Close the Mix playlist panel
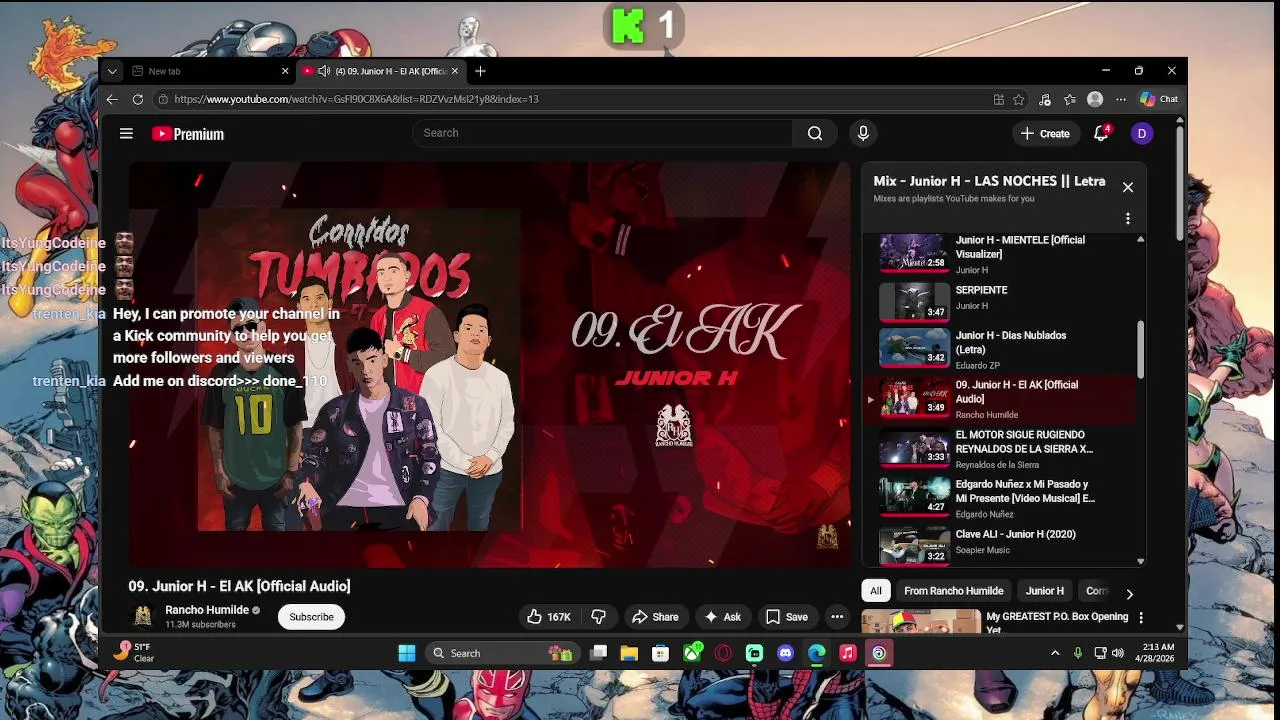 tap(1128, 187)
